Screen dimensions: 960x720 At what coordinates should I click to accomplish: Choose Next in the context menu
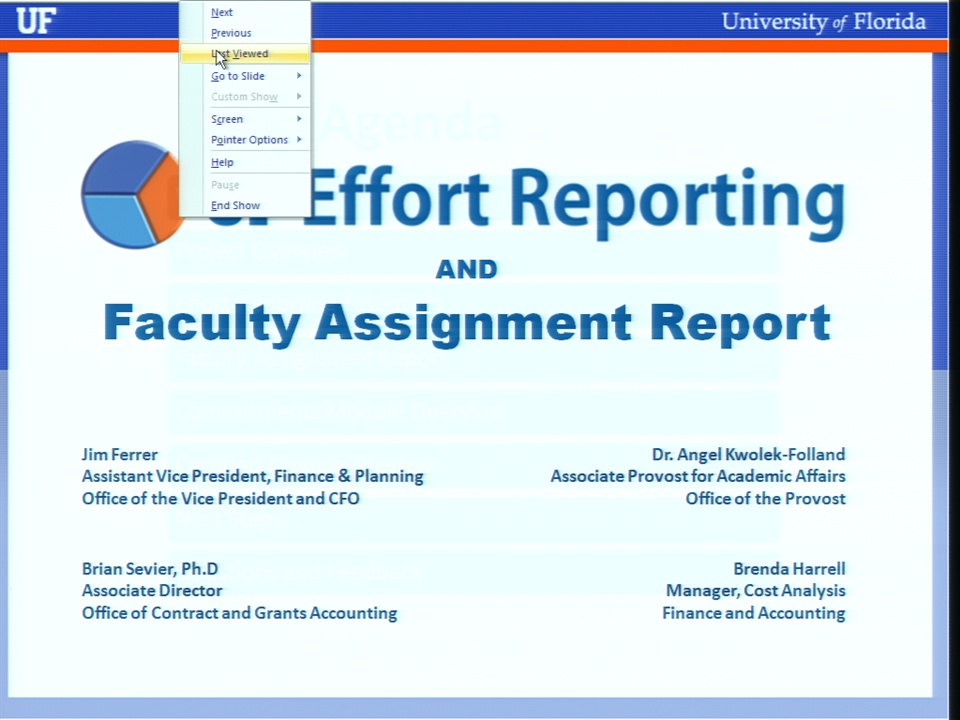(x=245, y=12)
